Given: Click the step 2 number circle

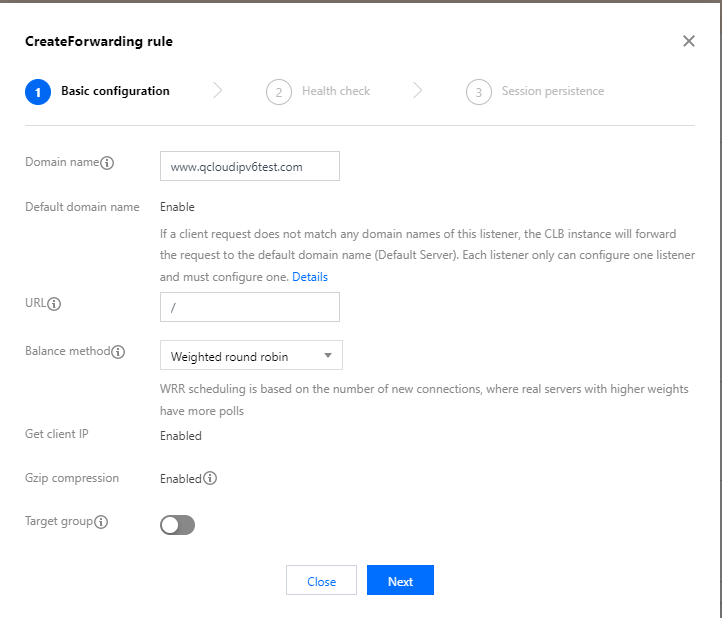Looking at the screenshot, I should [278, 92].
